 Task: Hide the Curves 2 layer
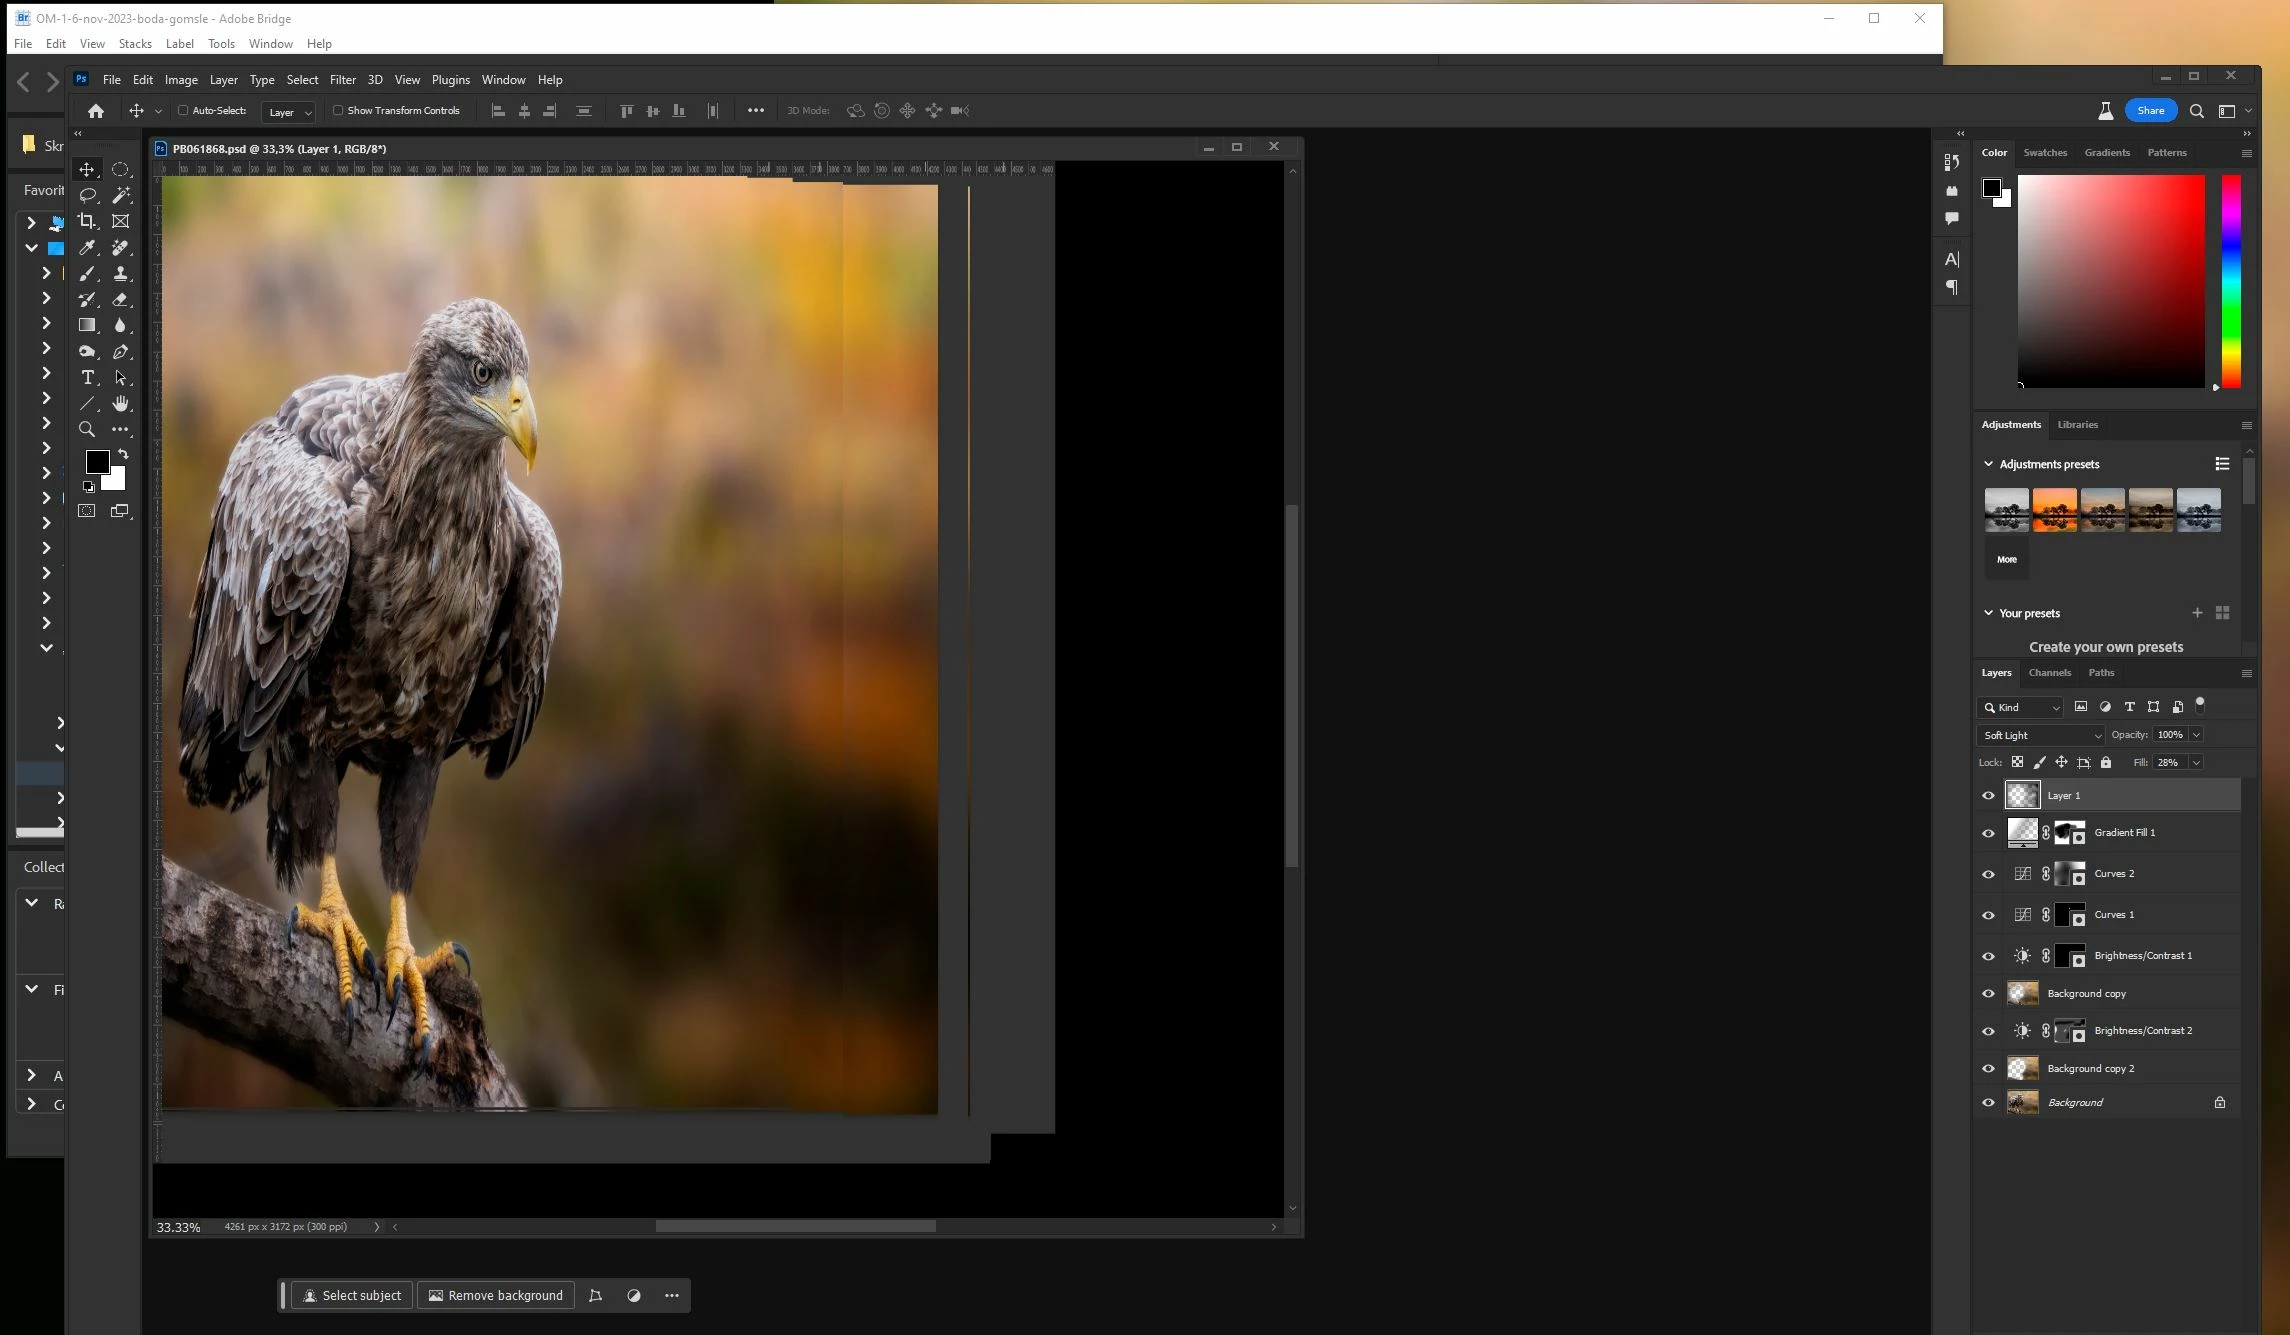click(x=1988, y=874)
